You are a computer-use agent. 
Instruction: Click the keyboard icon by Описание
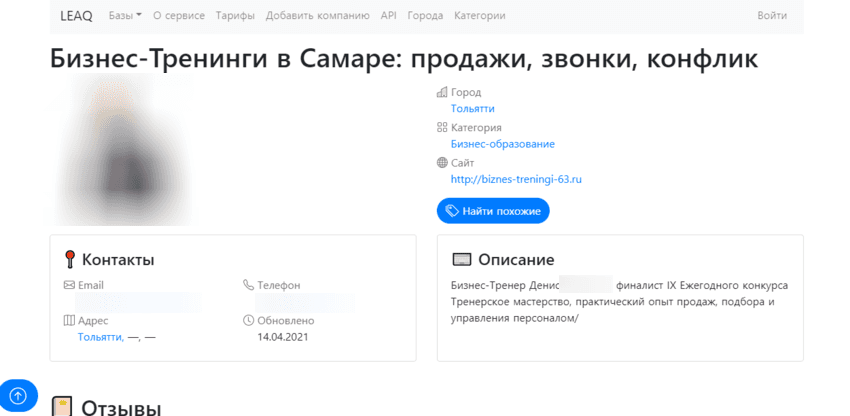coord(462,260)
